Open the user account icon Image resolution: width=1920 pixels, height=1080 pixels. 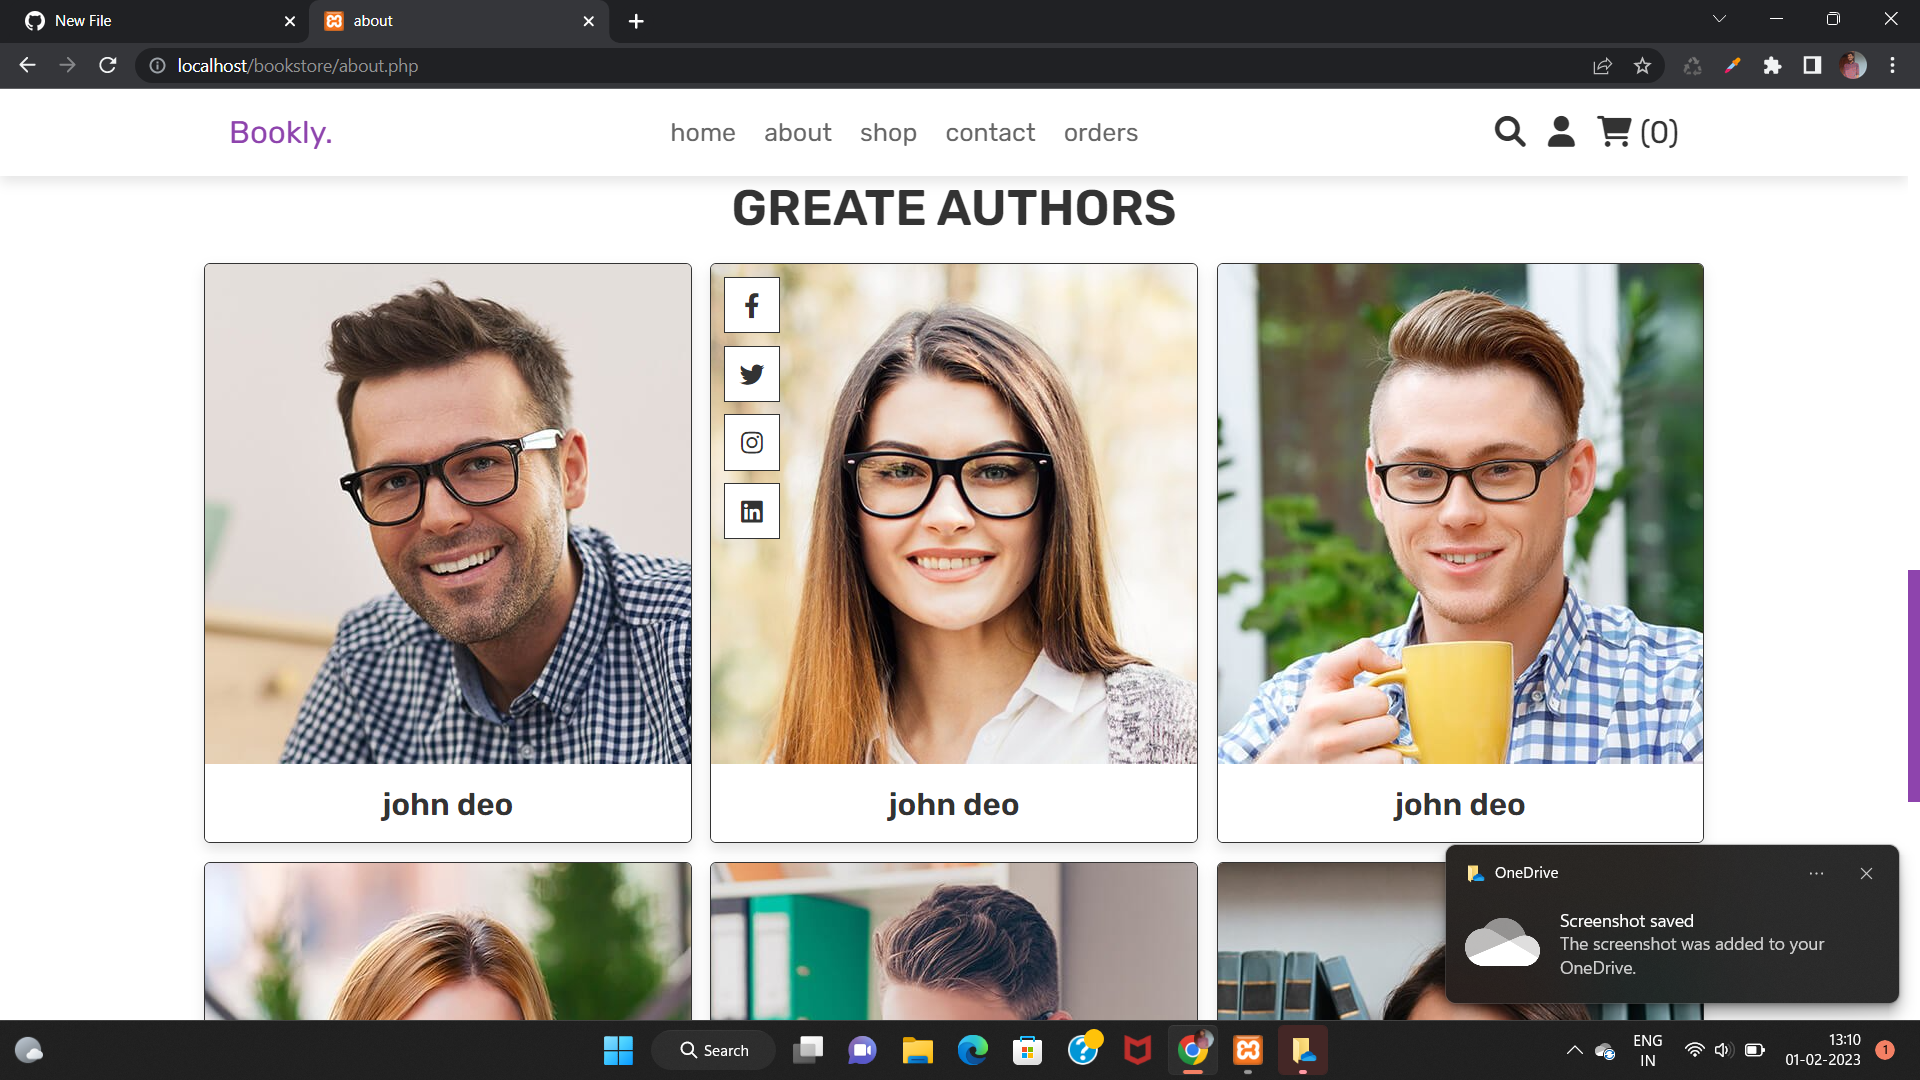pos(1561,132)
